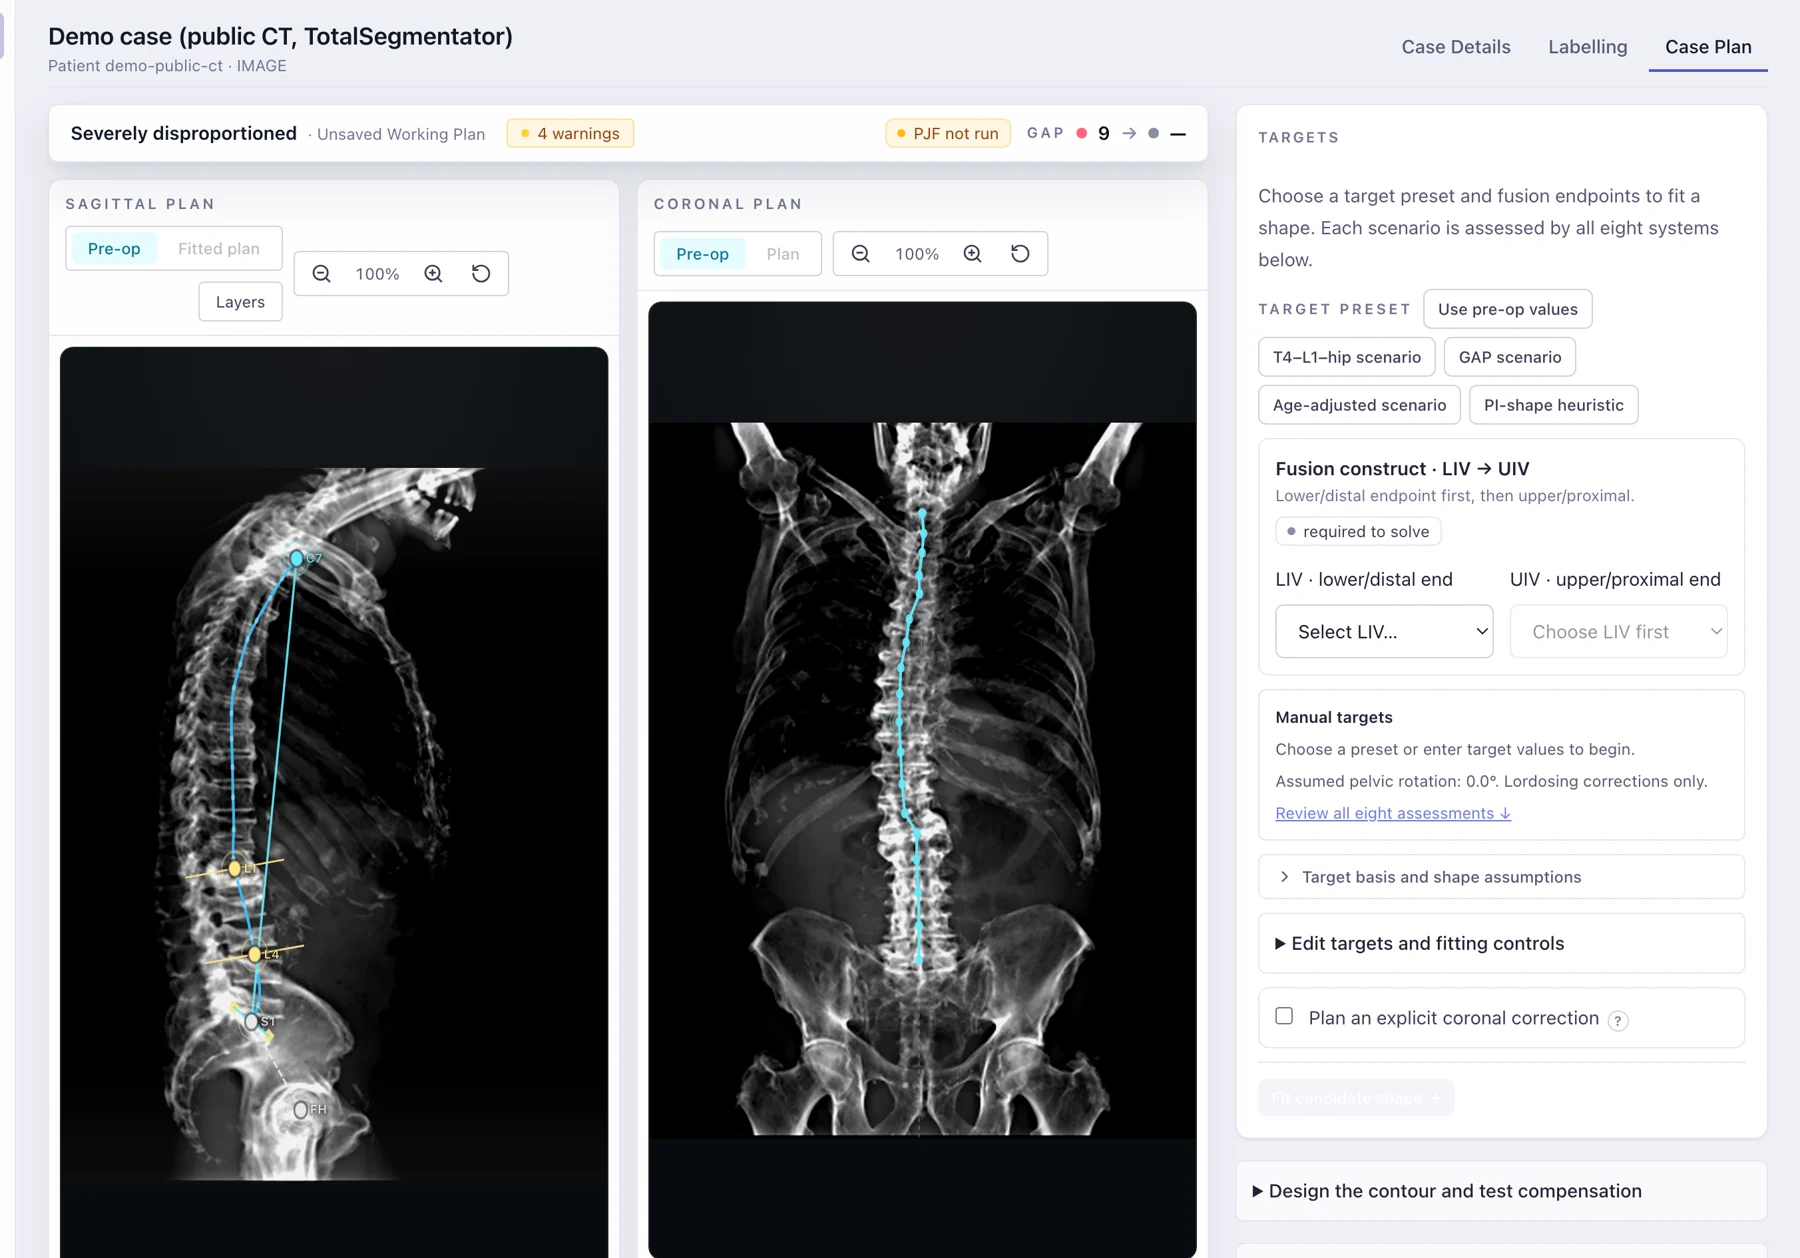
Task: Select the FH femoral head marker
Action: tap(300, 1109)
